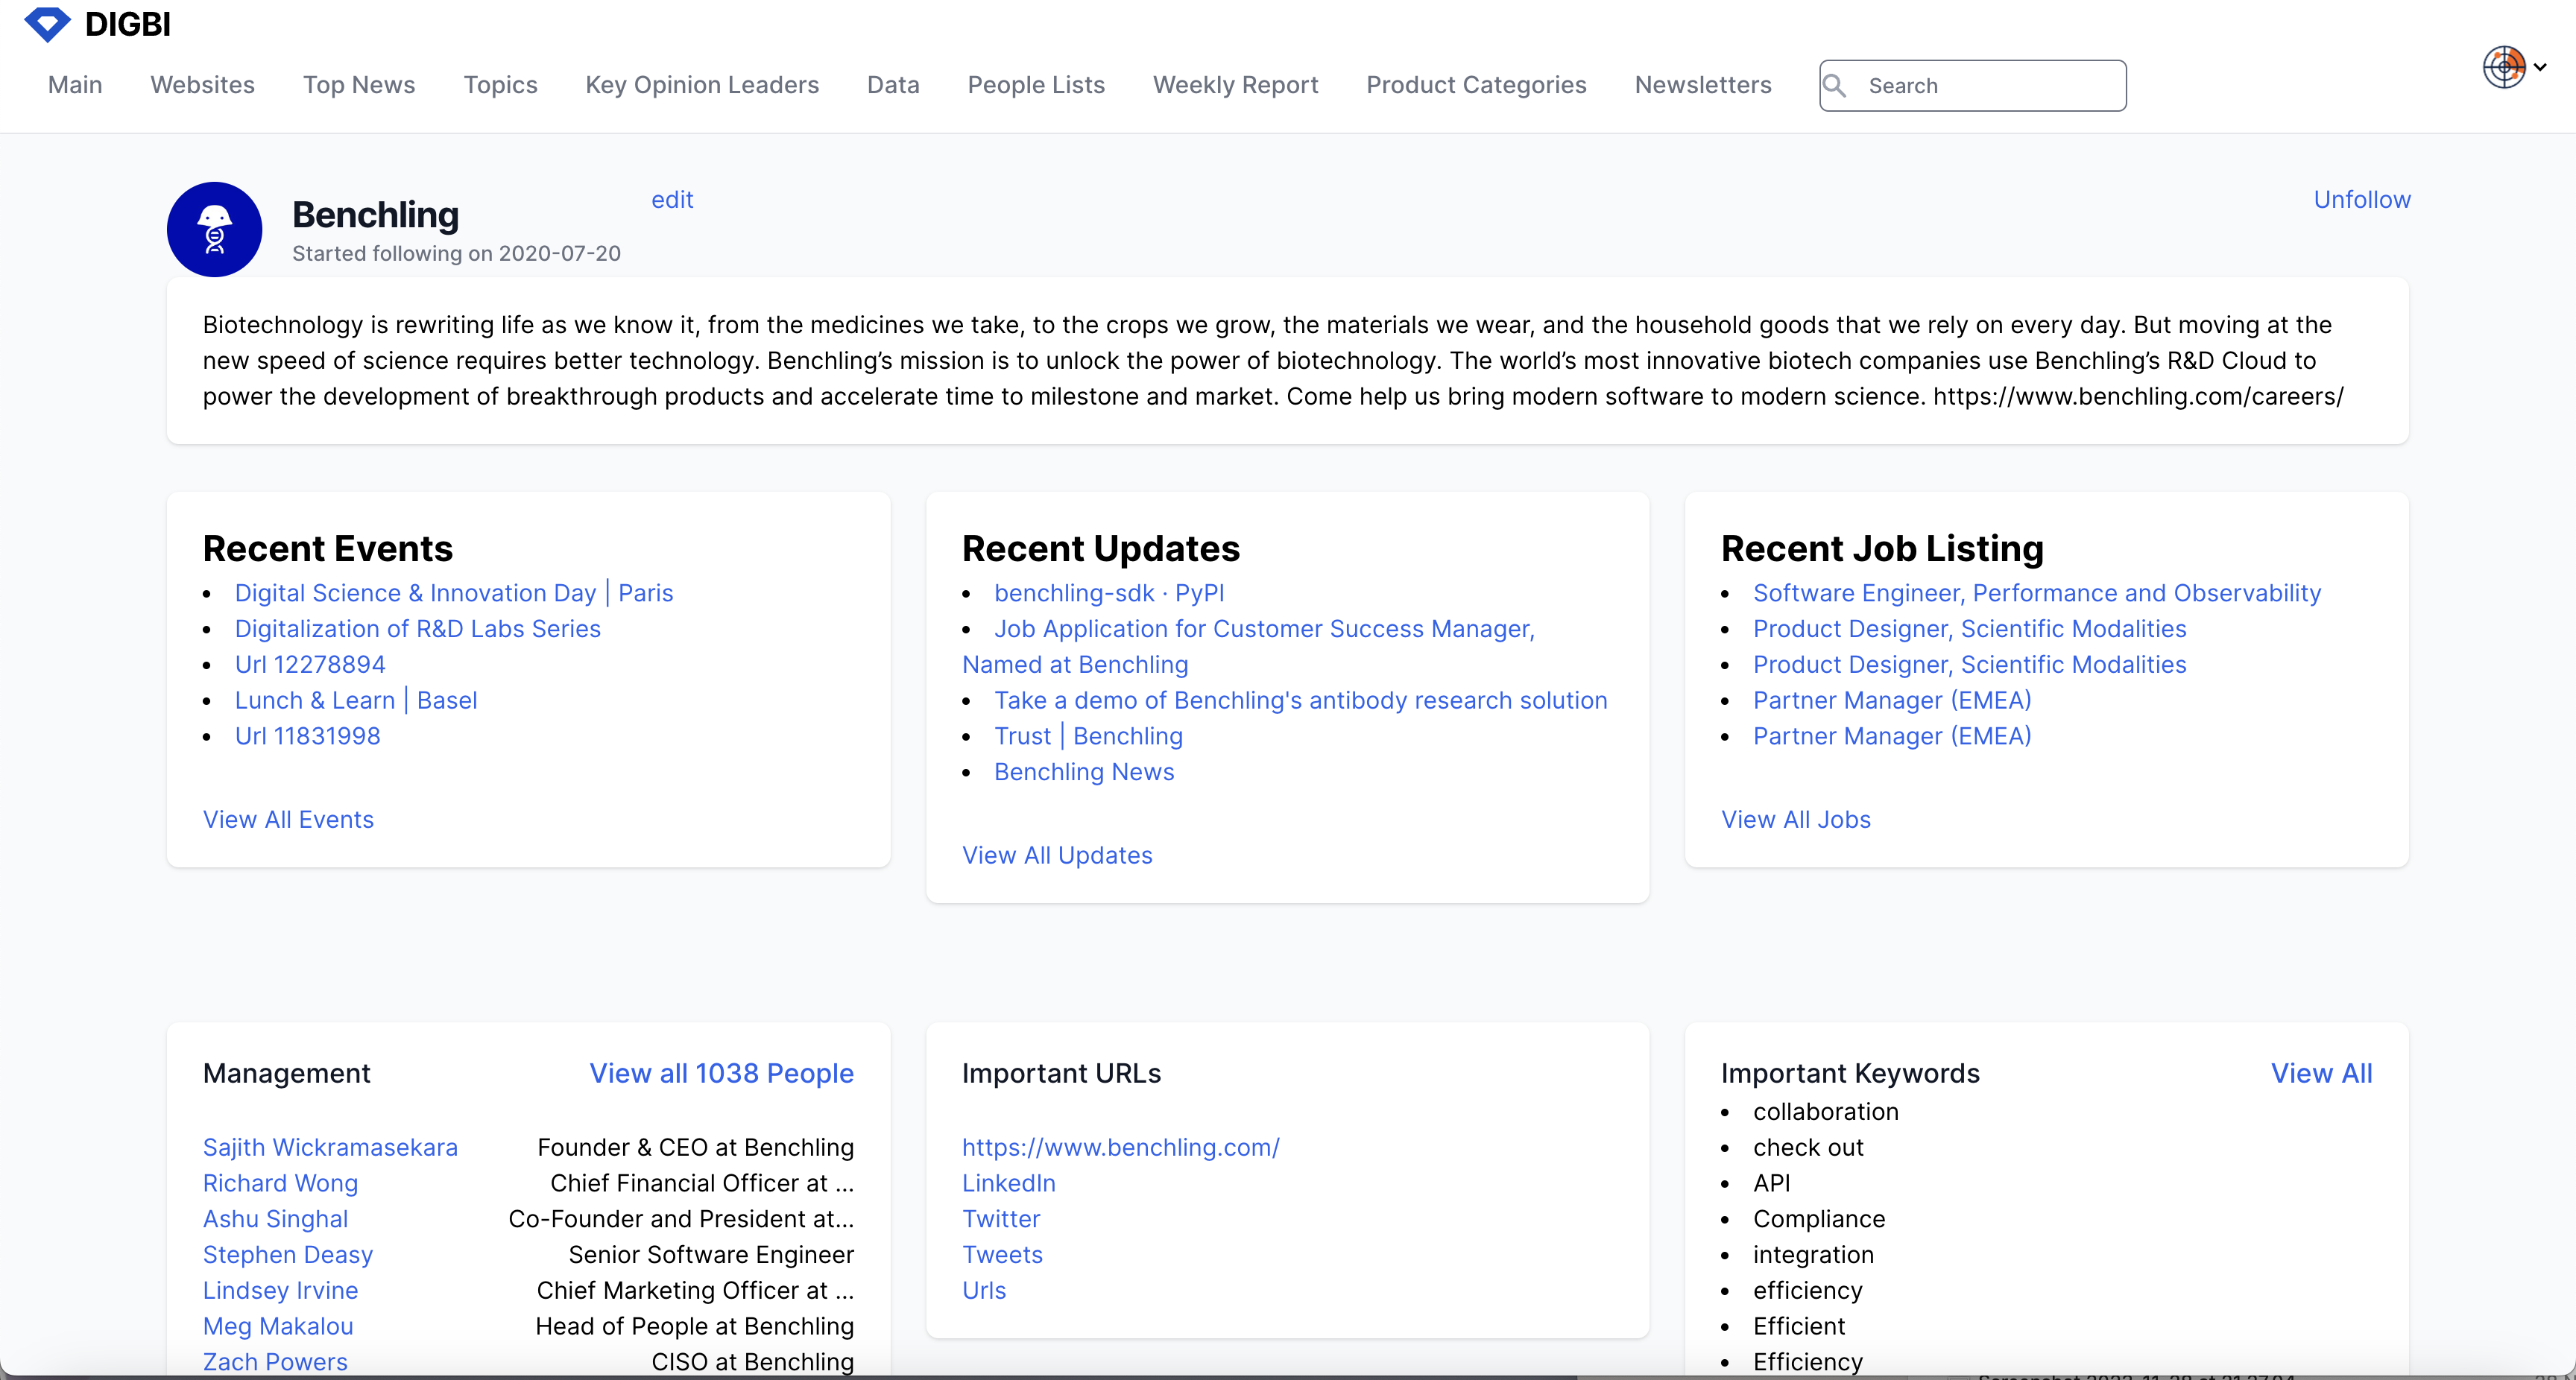Open the Trust | Benchling update
Screen dimensions: 2576x1380
coord(1088,736)
